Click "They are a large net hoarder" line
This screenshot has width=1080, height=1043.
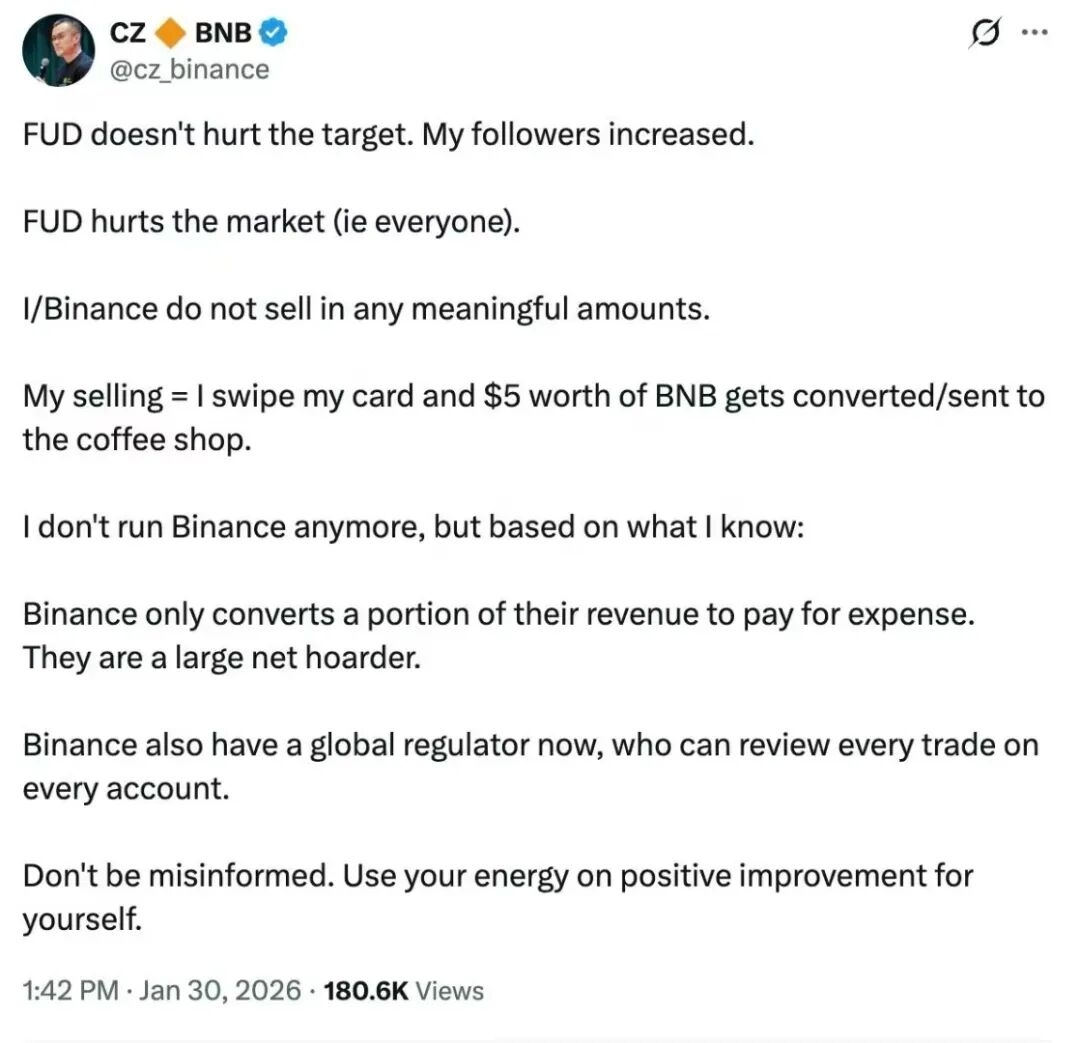click(221, 659)
